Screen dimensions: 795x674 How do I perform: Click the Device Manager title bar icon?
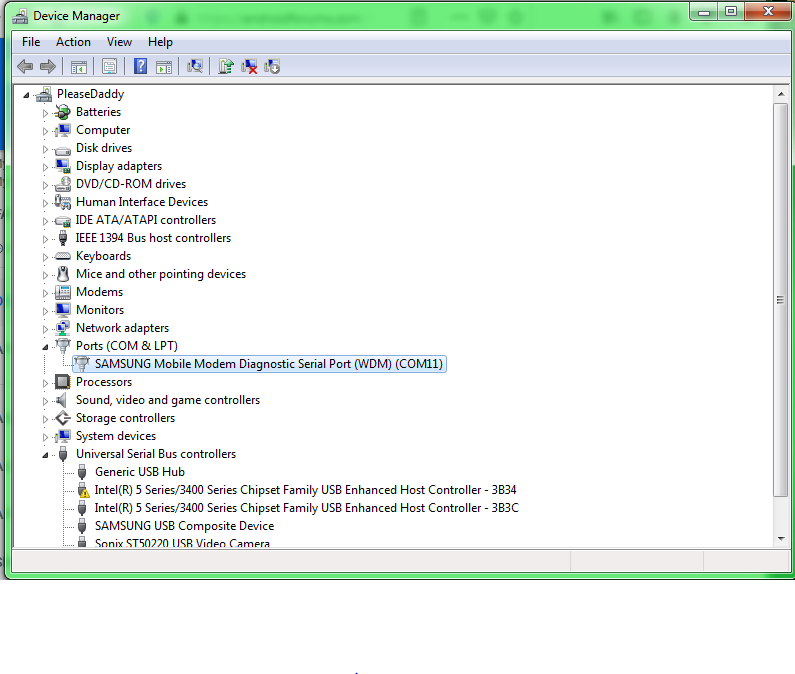pos(20,16)
